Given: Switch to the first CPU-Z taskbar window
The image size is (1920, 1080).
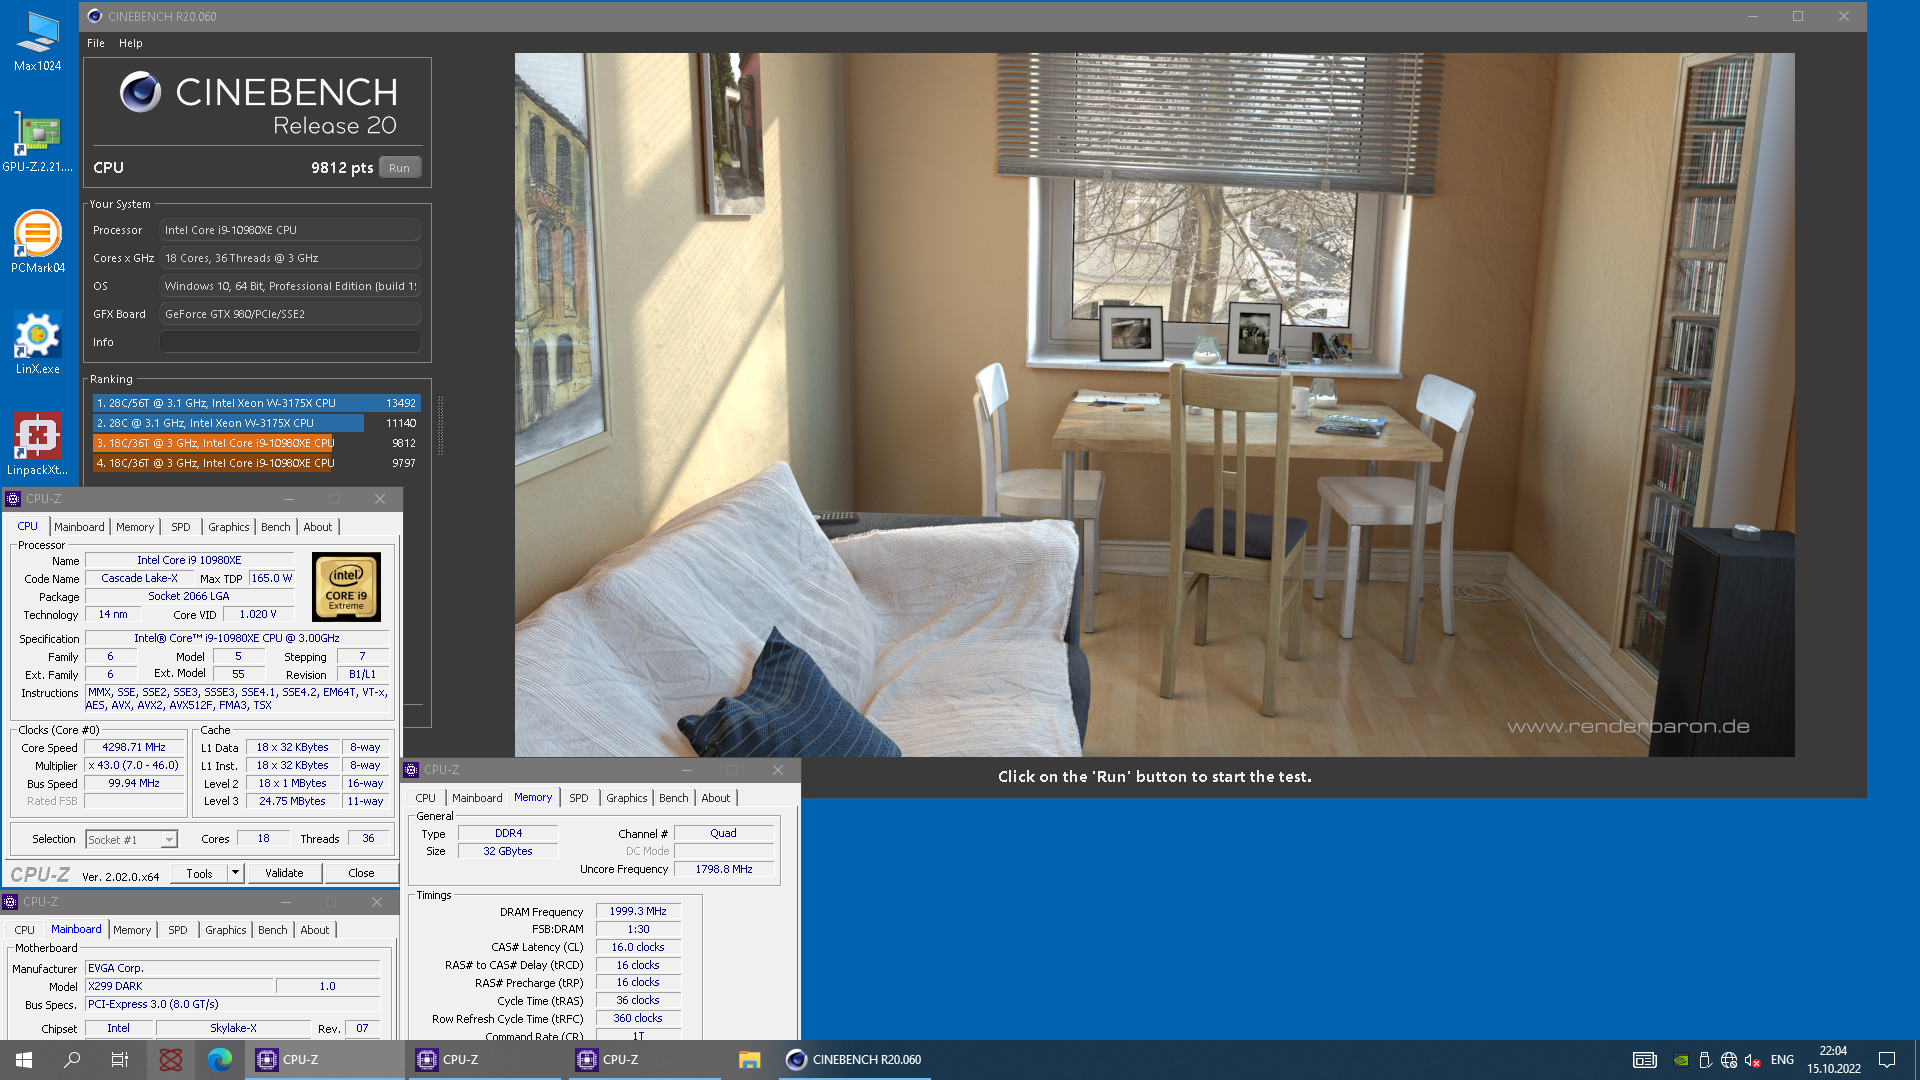Looking at the screenshot, I should 325,1060.
